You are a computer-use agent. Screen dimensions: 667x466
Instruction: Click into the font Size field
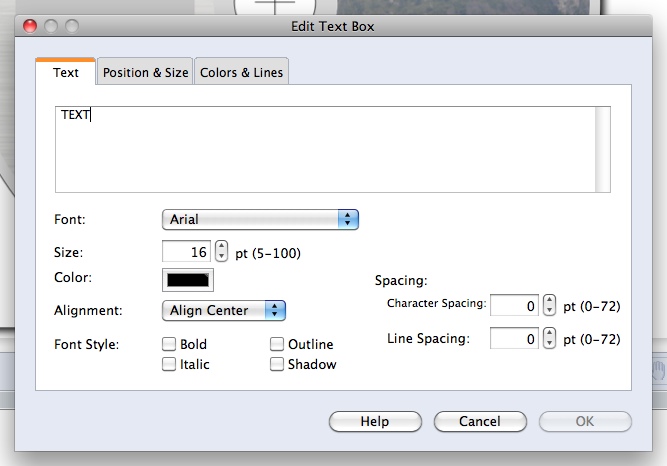[187, 253]
